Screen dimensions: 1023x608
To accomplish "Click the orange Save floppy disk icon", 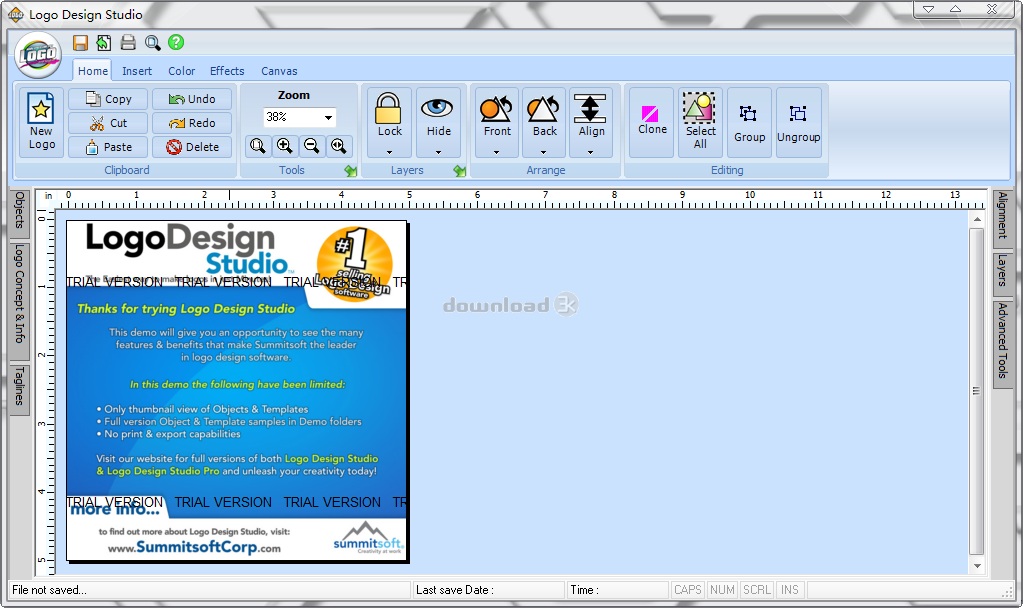I will tap(80, 43).
